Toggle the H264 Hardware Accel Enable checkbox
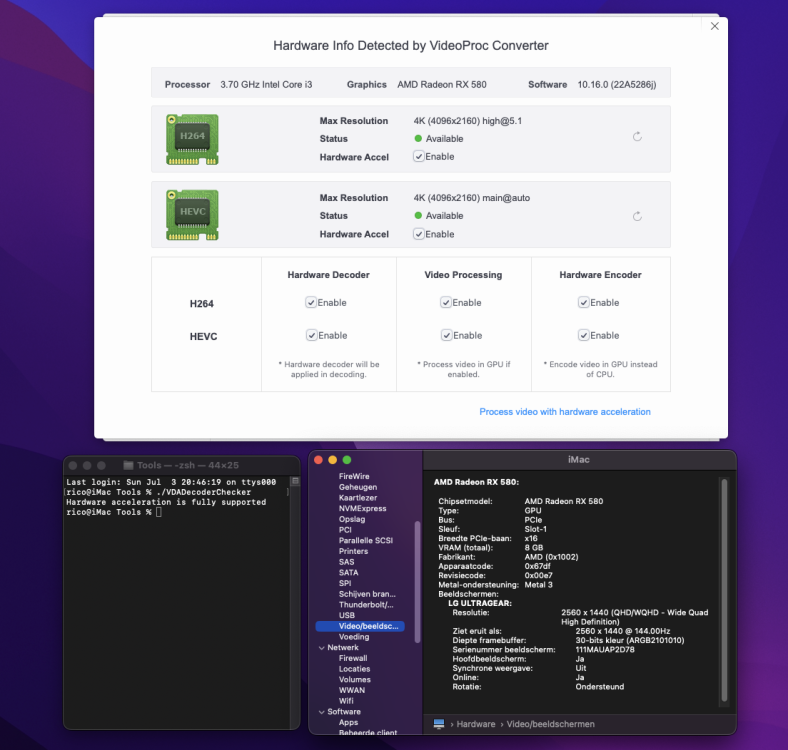The image size is (788, 750). (x=419, y=156)
